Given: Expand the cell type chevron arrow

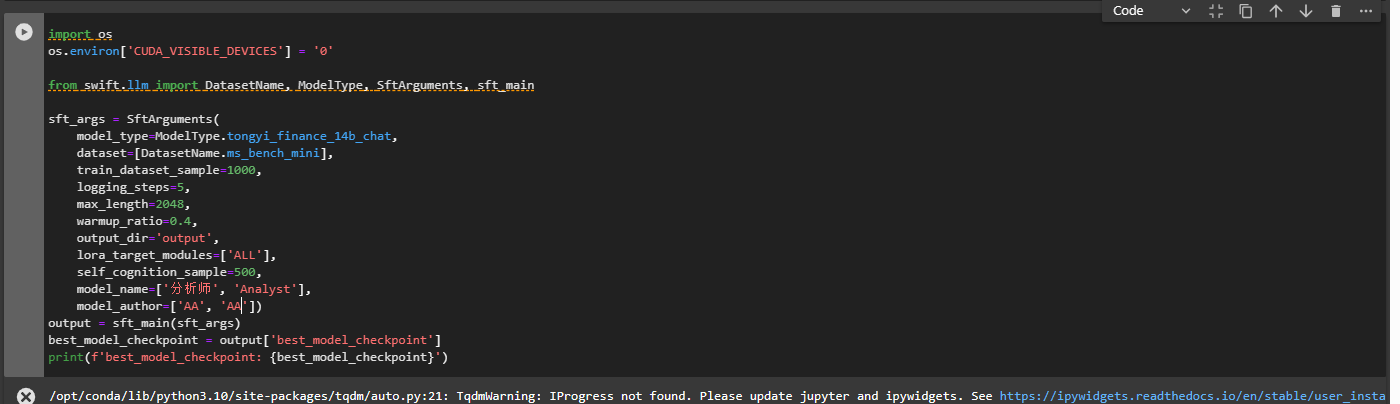Looking at the screenshot, I should point(1186,11).
